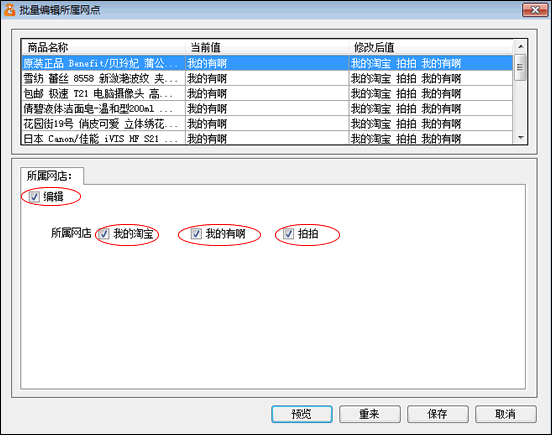Close the 批量编辑所属网点 dialog

point(535,10)
